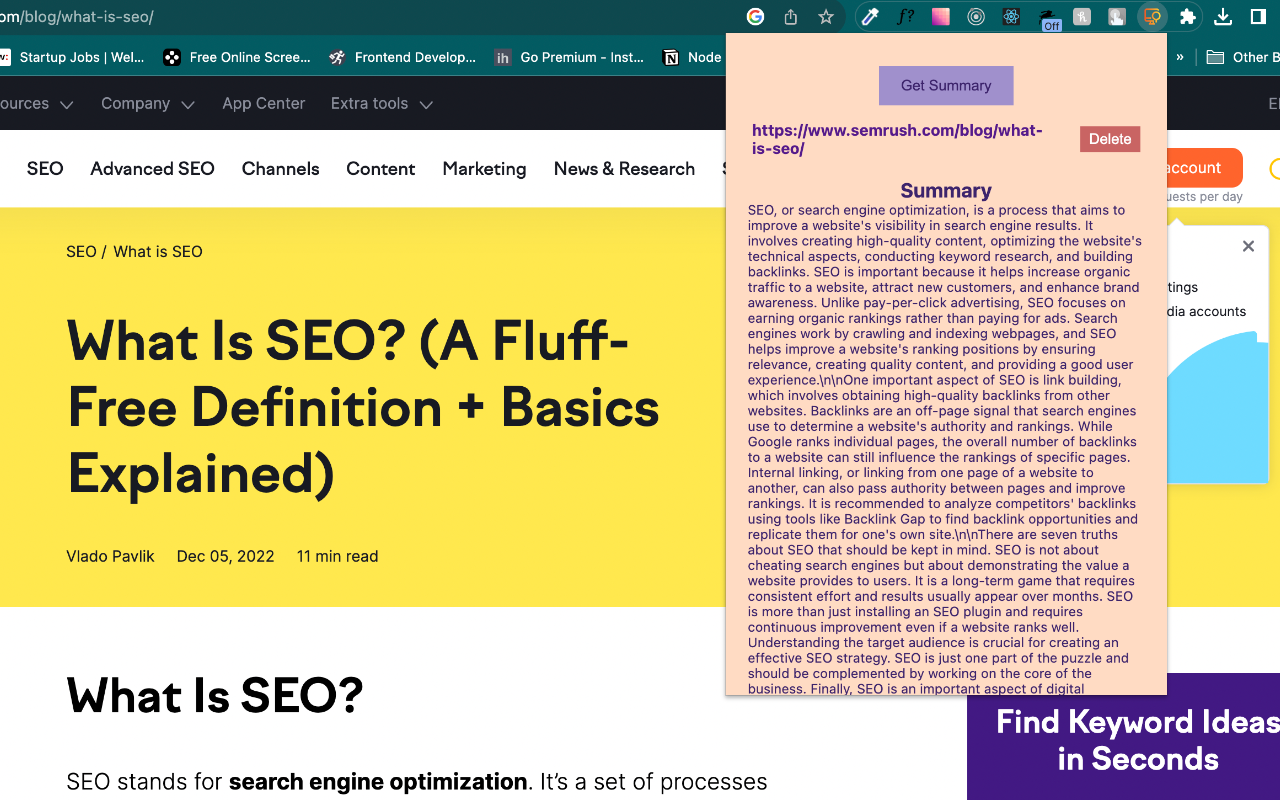Expand the Company dropdown menu
This screenshot has height=800, width=1280.
pos(148,104)
